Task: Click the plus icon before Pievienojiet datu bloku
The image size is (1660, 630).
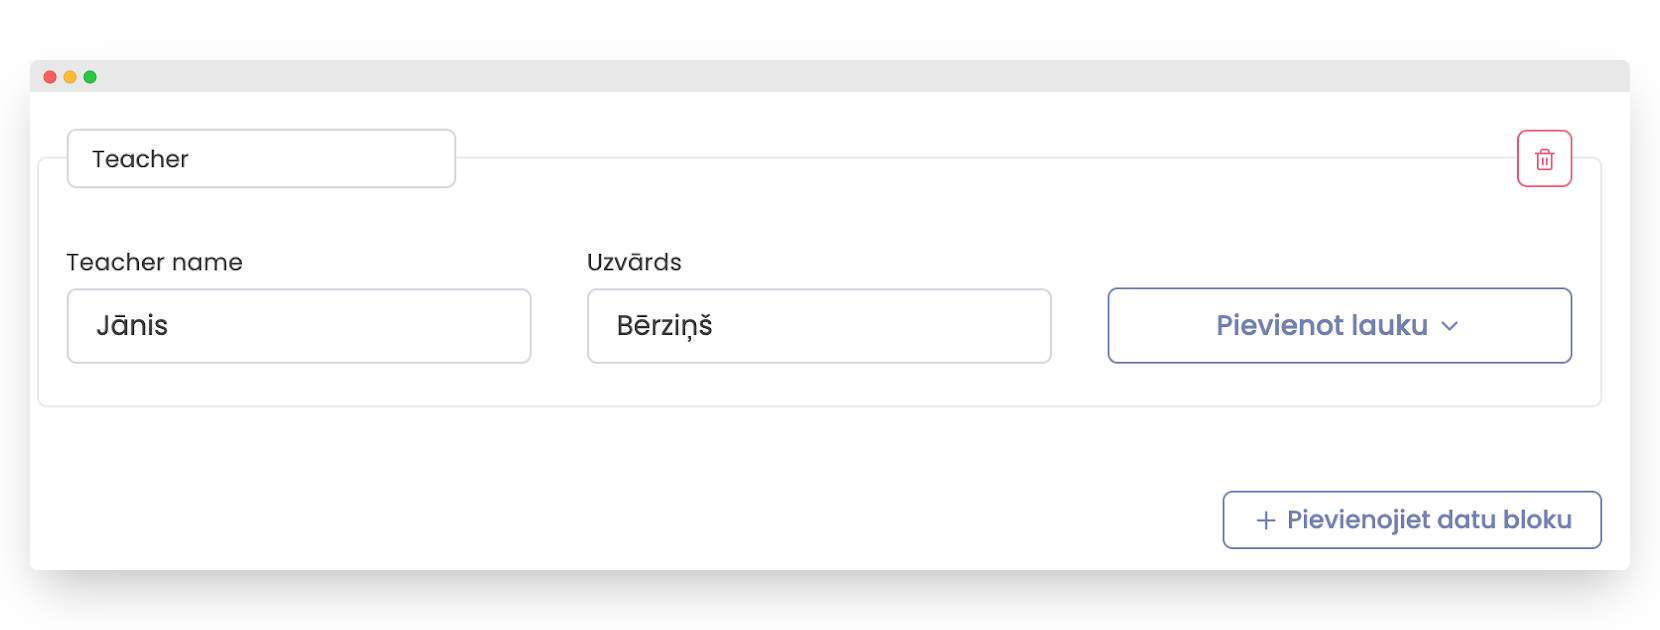Action: pos(1266,520)
